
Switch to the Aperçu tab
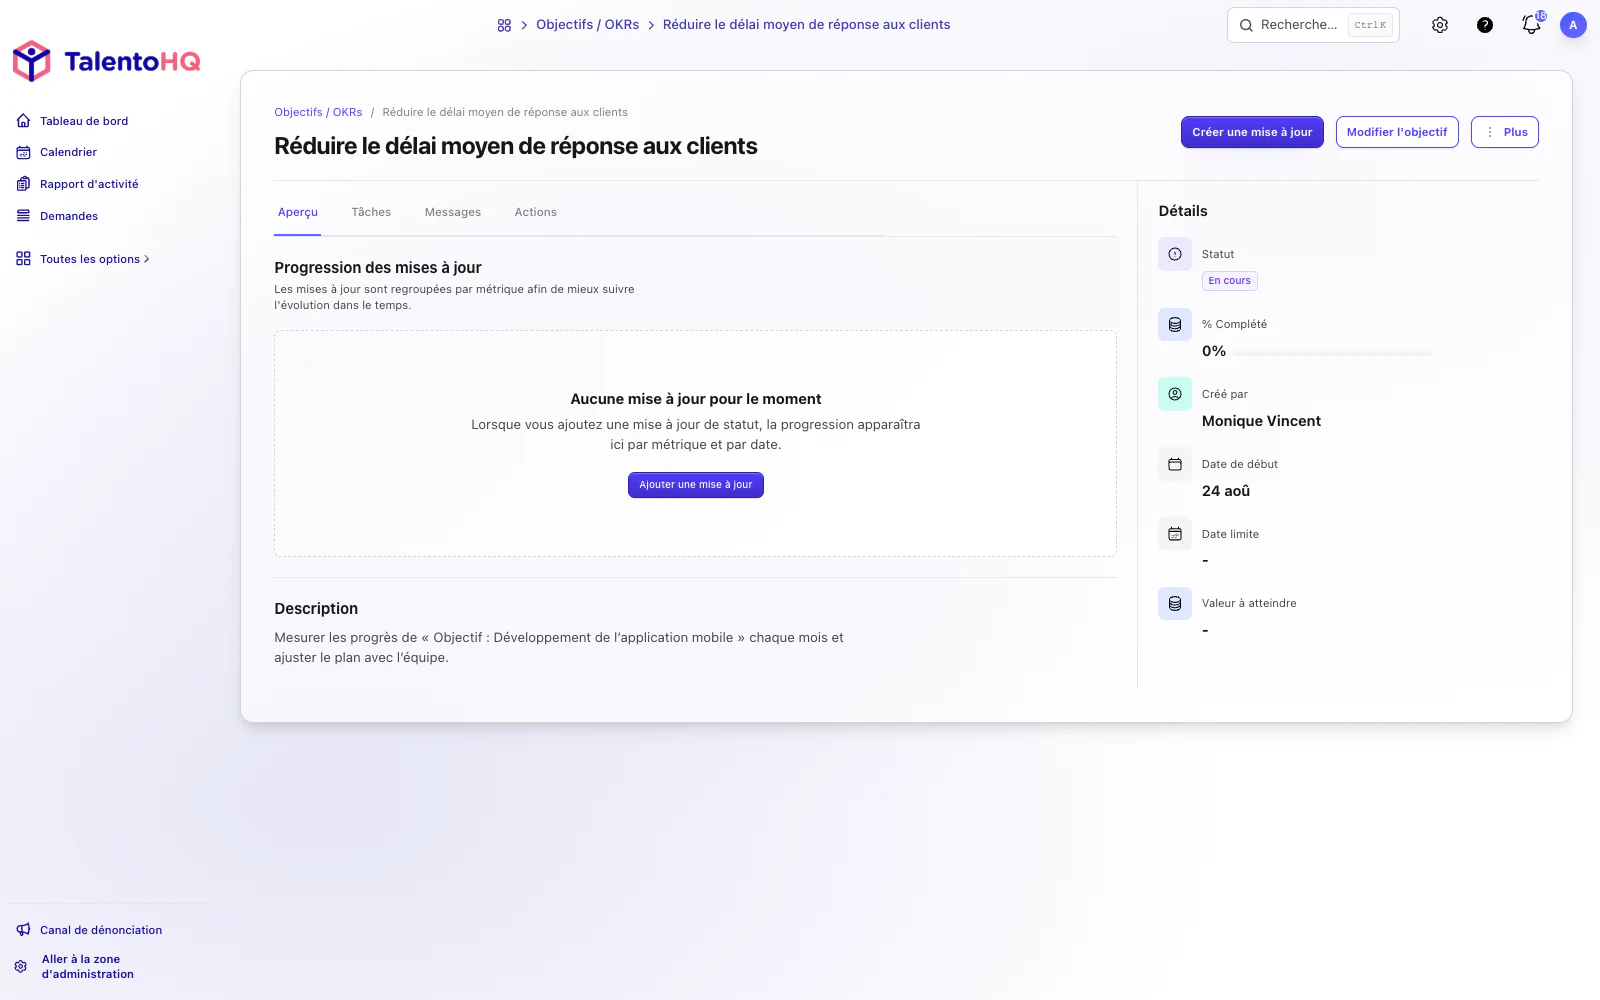(298, 212)
